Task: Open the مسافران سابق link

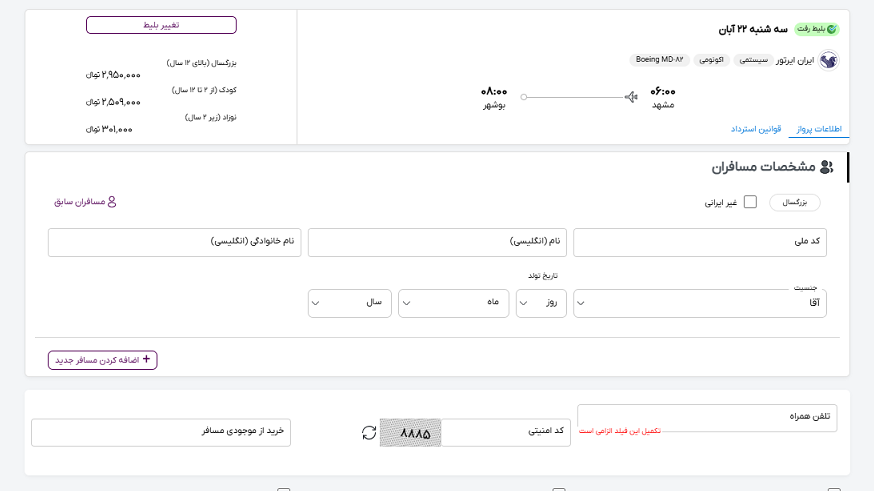Action: pos(85,202)
